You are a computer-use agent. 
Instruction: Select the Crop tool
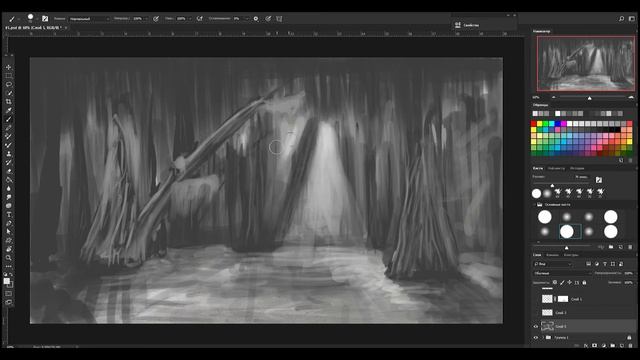coord(9,102)
